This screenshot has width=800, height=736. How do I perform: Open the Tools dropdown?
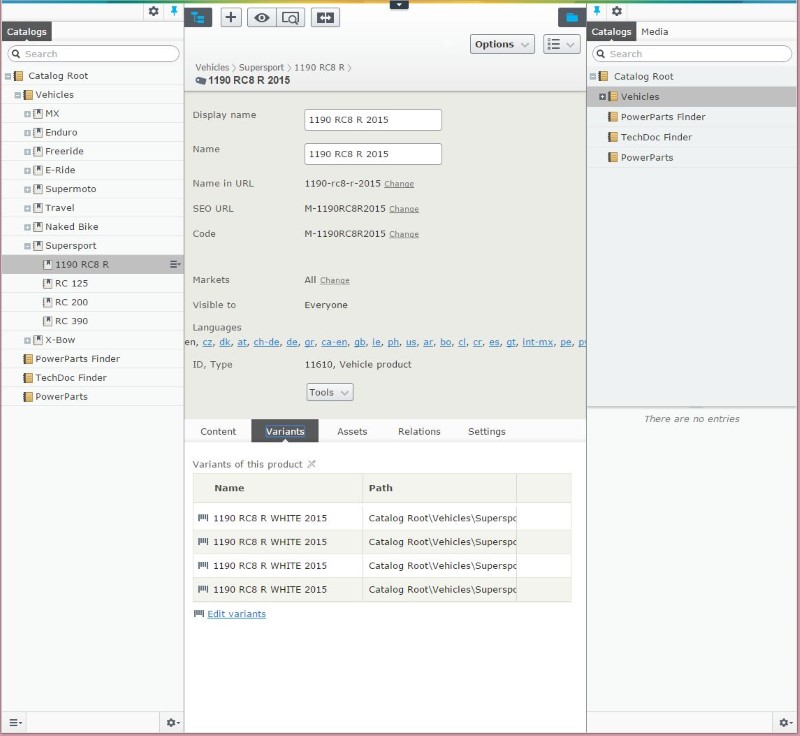pyautogui.click(x=330, y=392)
